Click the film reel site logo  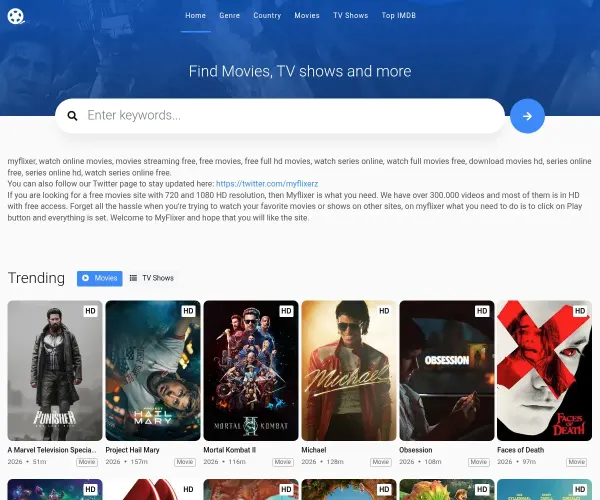(x=16, y=16)
